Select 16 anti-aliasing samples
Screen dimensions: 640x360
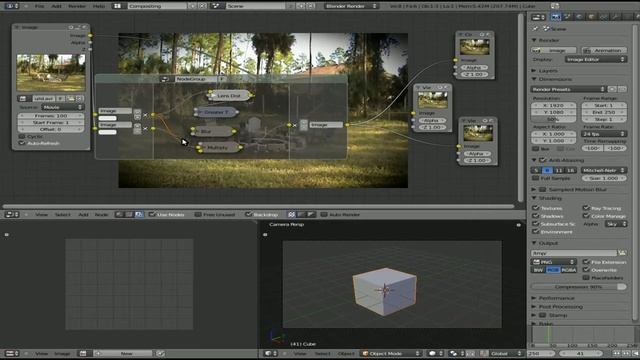[x=570, y=170]
